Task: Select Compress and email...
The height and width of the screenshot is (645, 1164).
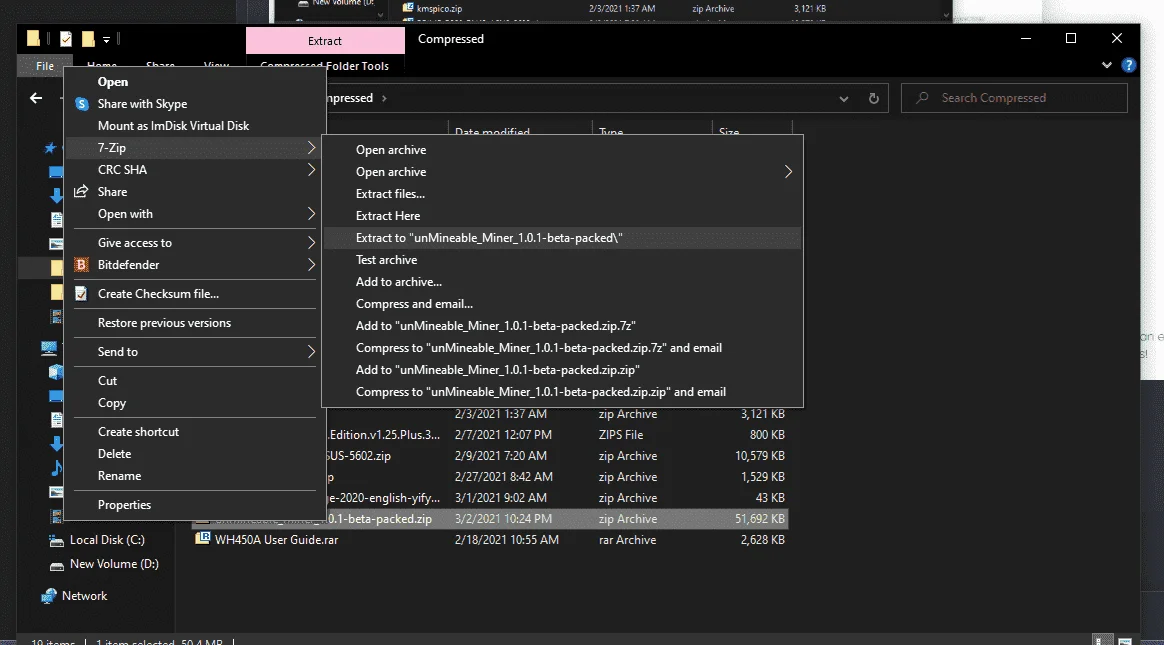Action: click(x=414, y=304)
